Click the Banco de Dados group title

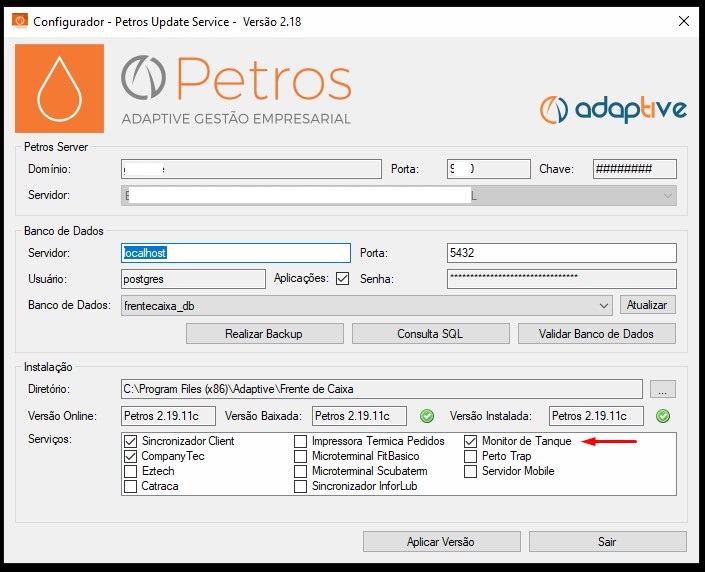click(64, 231)
